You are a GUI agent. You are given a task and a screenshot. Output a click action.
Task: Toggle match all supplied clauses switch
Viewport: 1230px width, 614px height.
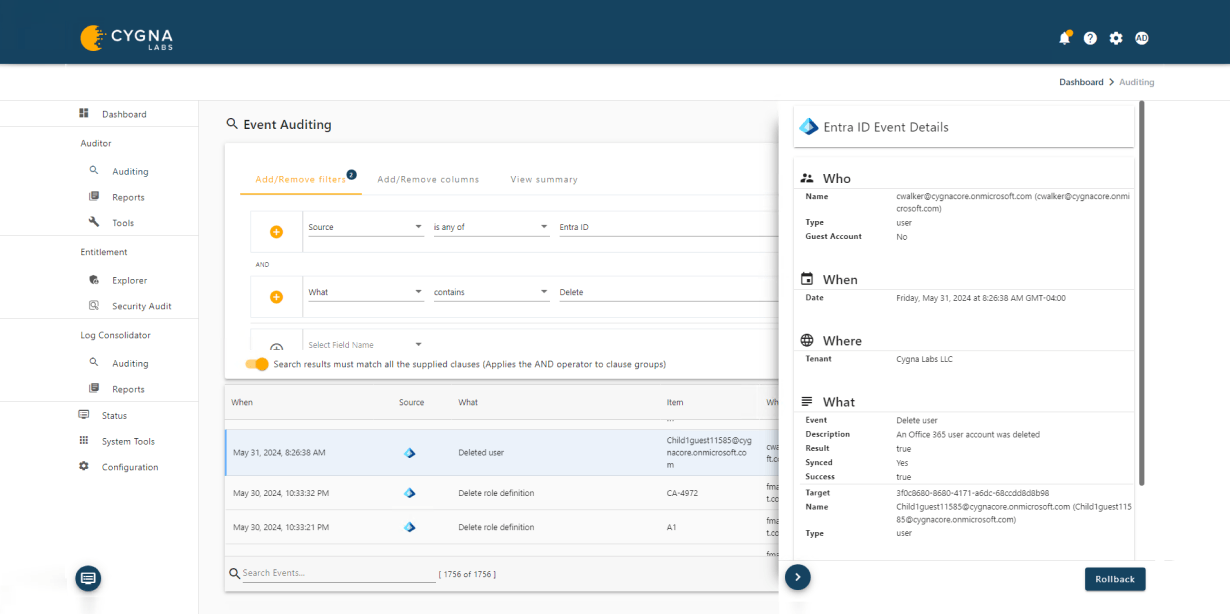pos(257,364)
